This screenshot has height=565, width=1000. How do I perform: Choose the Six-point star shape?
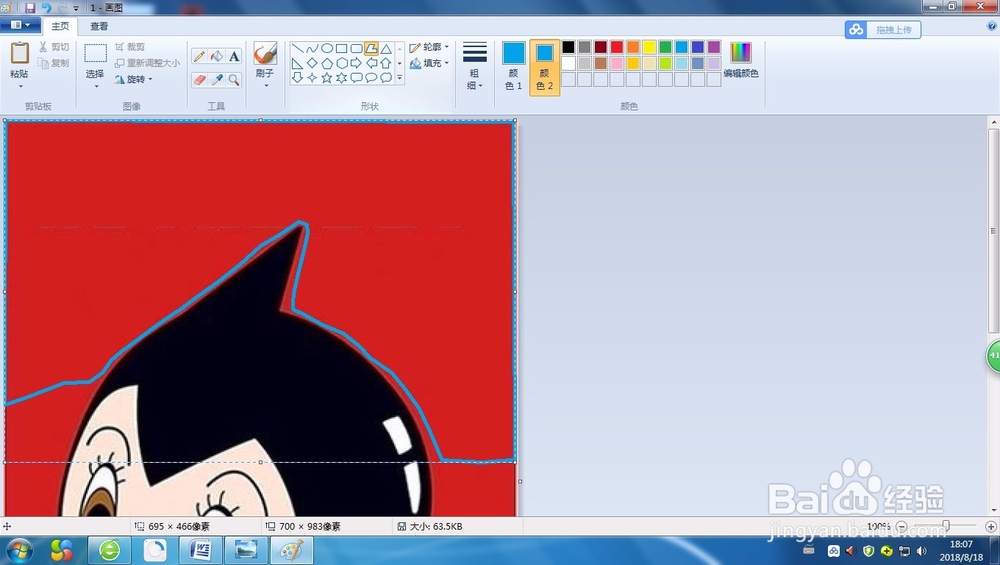tap(341, 78)
